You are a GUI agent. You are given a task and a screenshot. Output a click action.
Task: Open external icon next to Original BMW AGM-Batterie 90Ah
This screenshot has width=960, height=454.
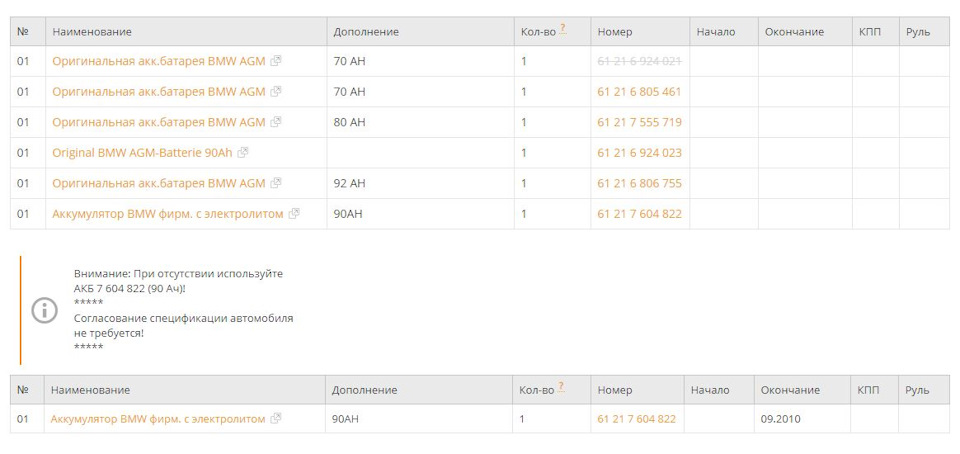click(243, 153)
